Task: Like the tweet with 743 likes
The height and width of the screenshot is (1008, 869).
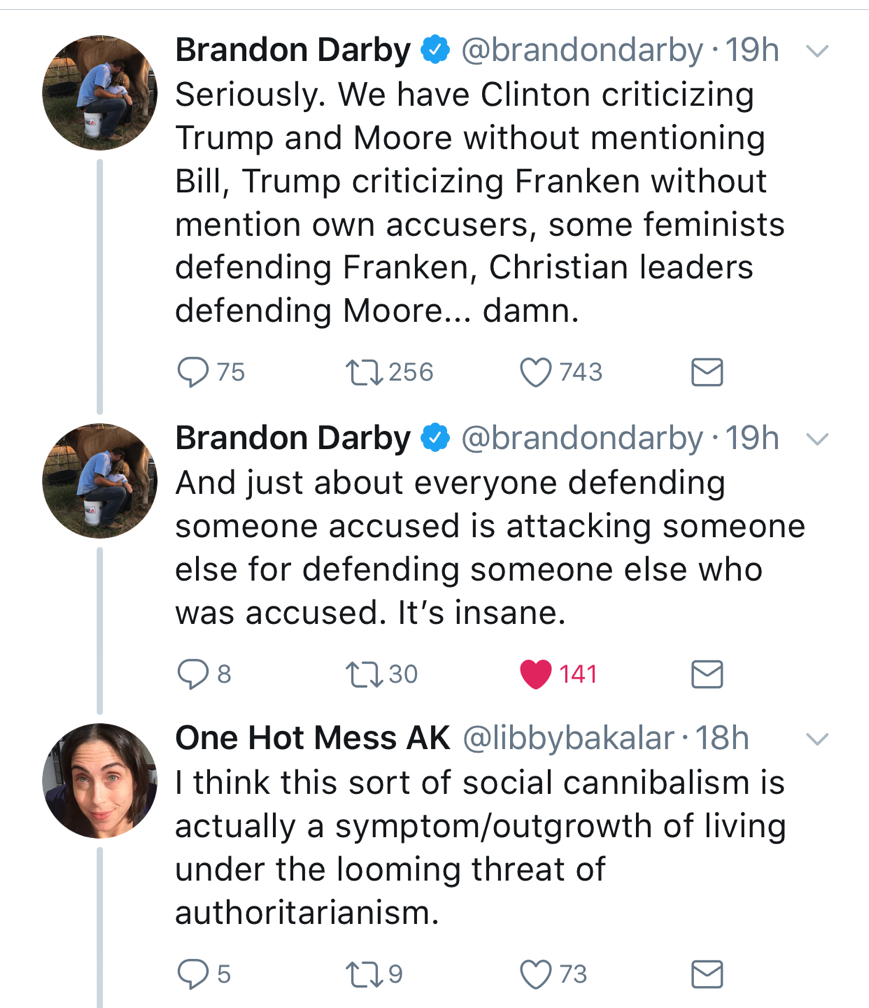Action: coord(537,372)
